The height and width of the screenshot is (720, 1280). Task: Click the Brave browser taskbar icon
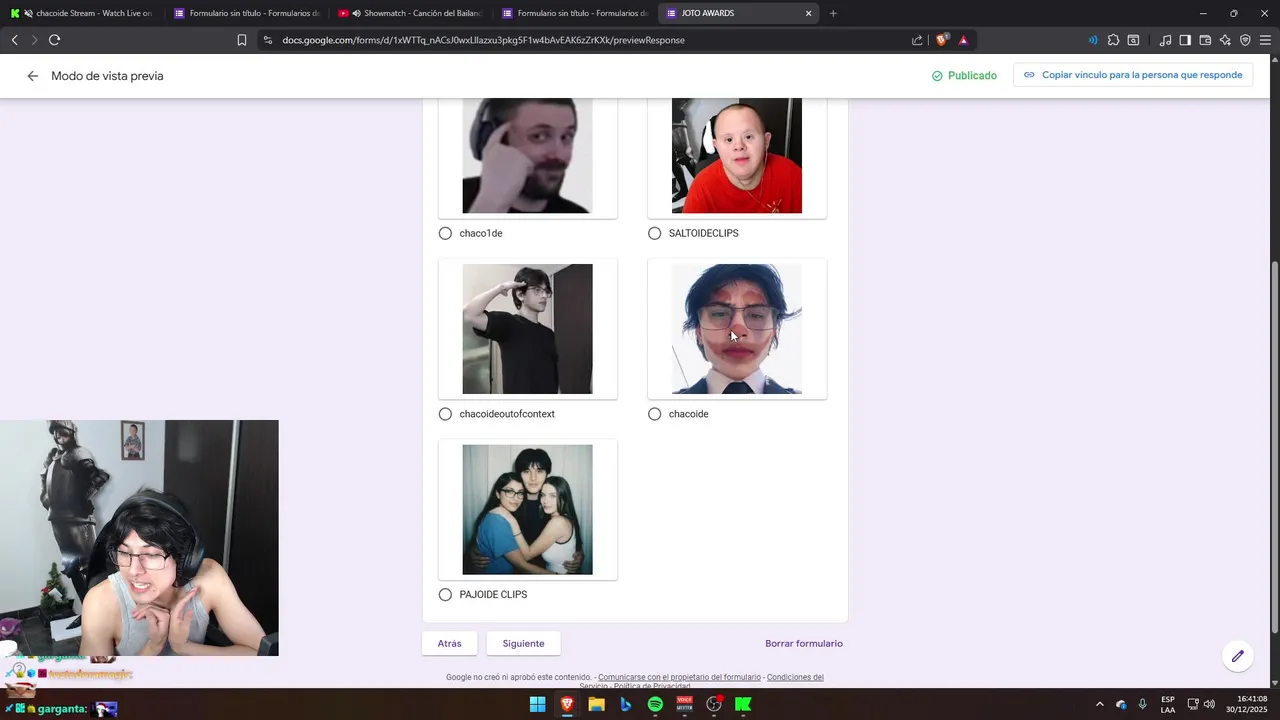coord(567,704)
